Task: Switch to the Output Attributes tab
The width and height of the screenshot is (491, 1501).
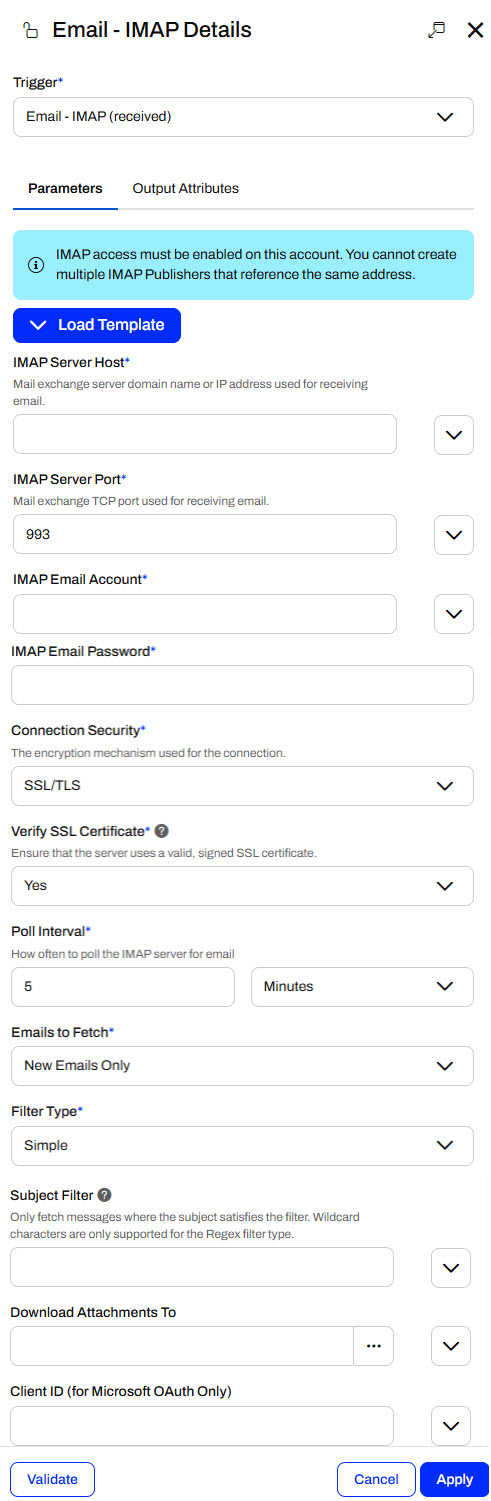Action: pyautogui.click(x=186, y=189)
